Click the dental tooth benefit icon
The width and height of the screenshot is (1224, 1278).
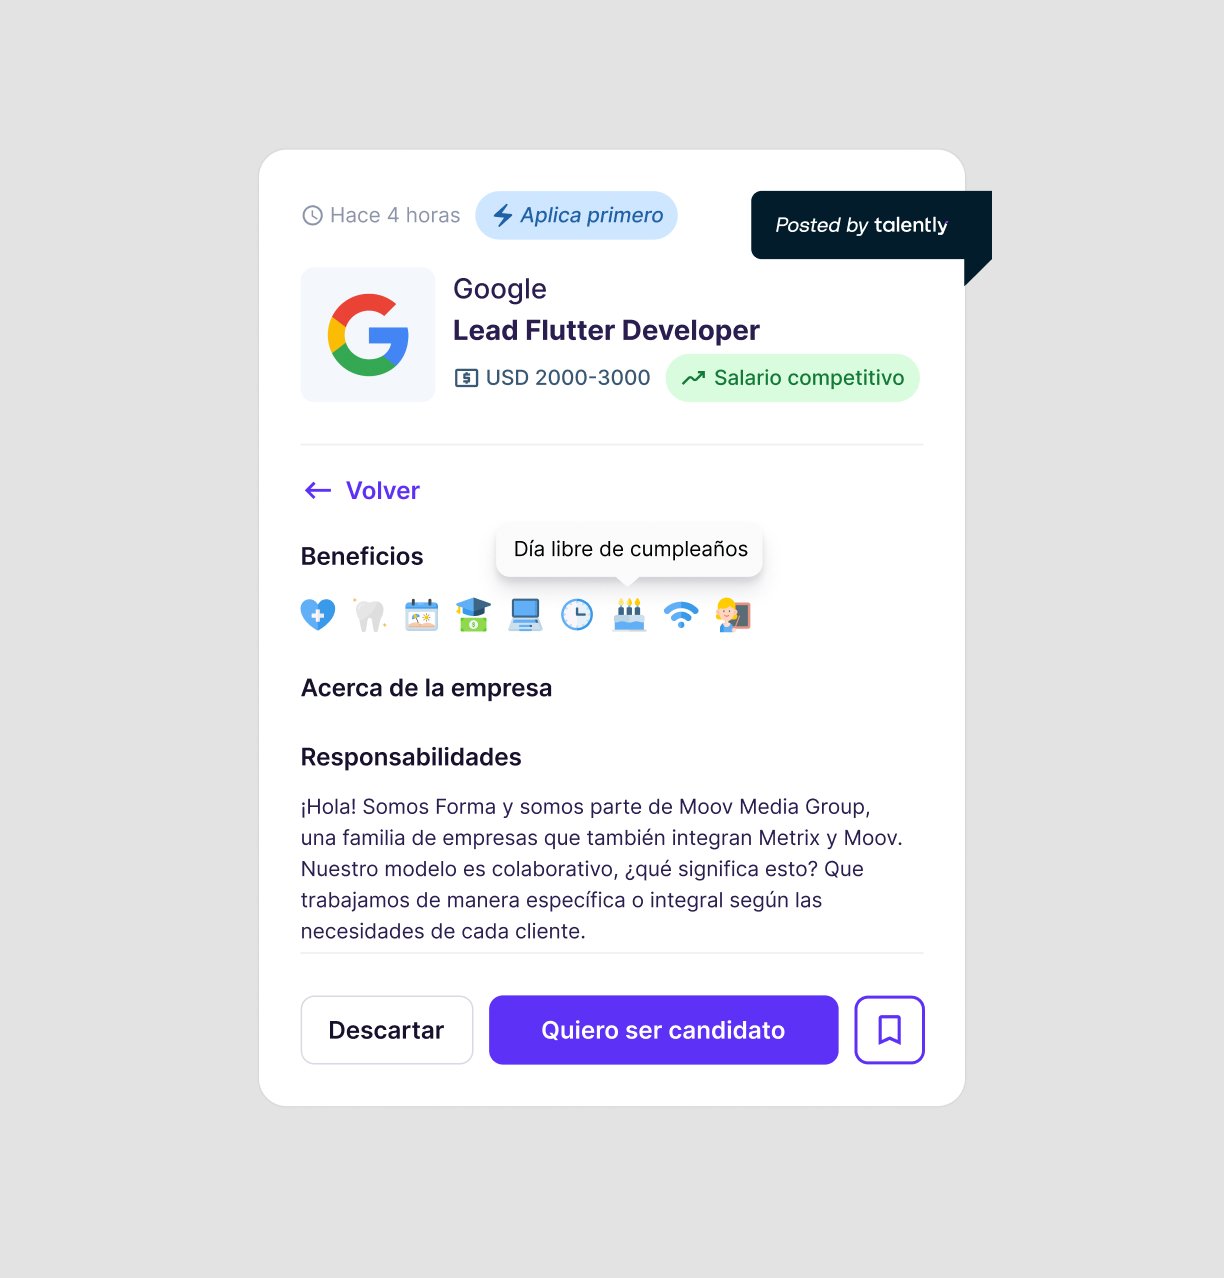pos(370,615)
